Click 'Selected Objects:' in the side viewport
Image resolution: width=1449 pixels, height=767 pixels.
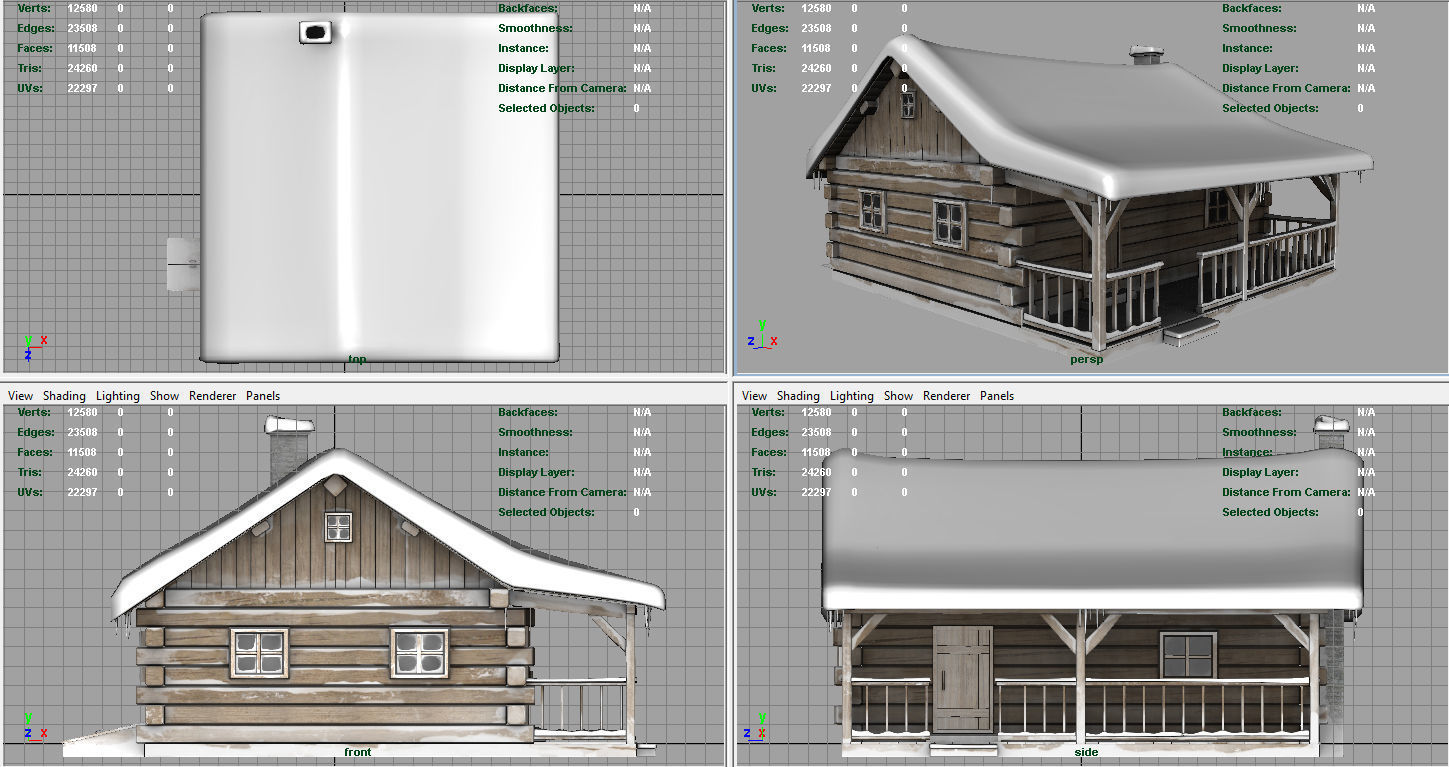point(1270,512)
